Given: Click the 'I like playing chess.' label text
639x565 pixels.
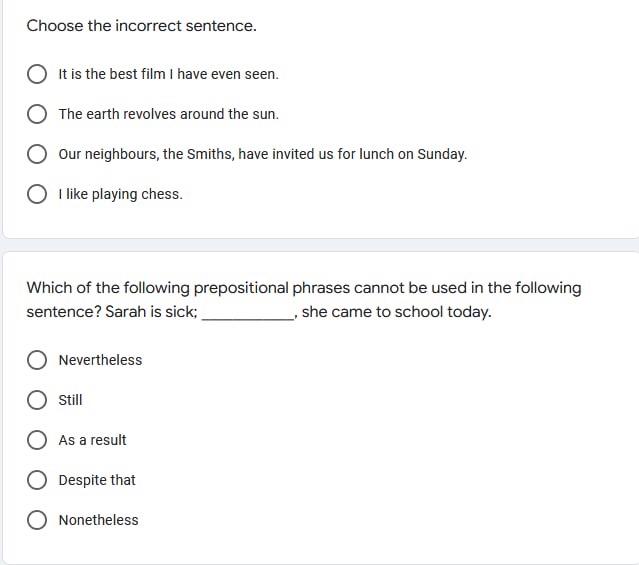Looking at the screenshot, I should 120,194.
